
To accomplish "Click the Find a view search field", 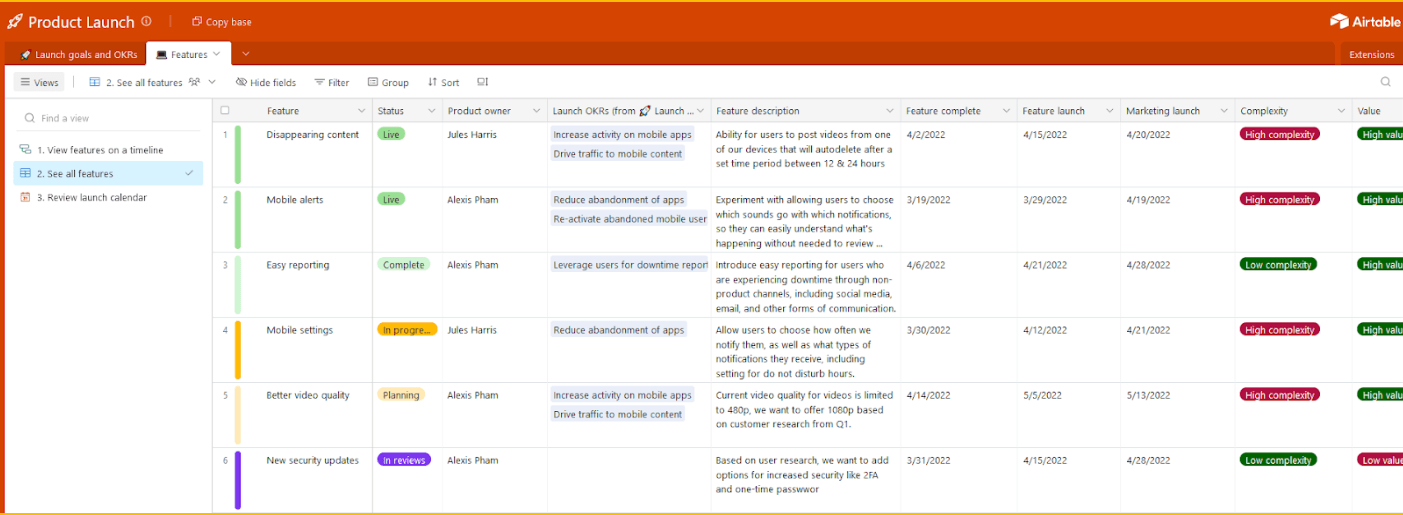I will point(110,118).
